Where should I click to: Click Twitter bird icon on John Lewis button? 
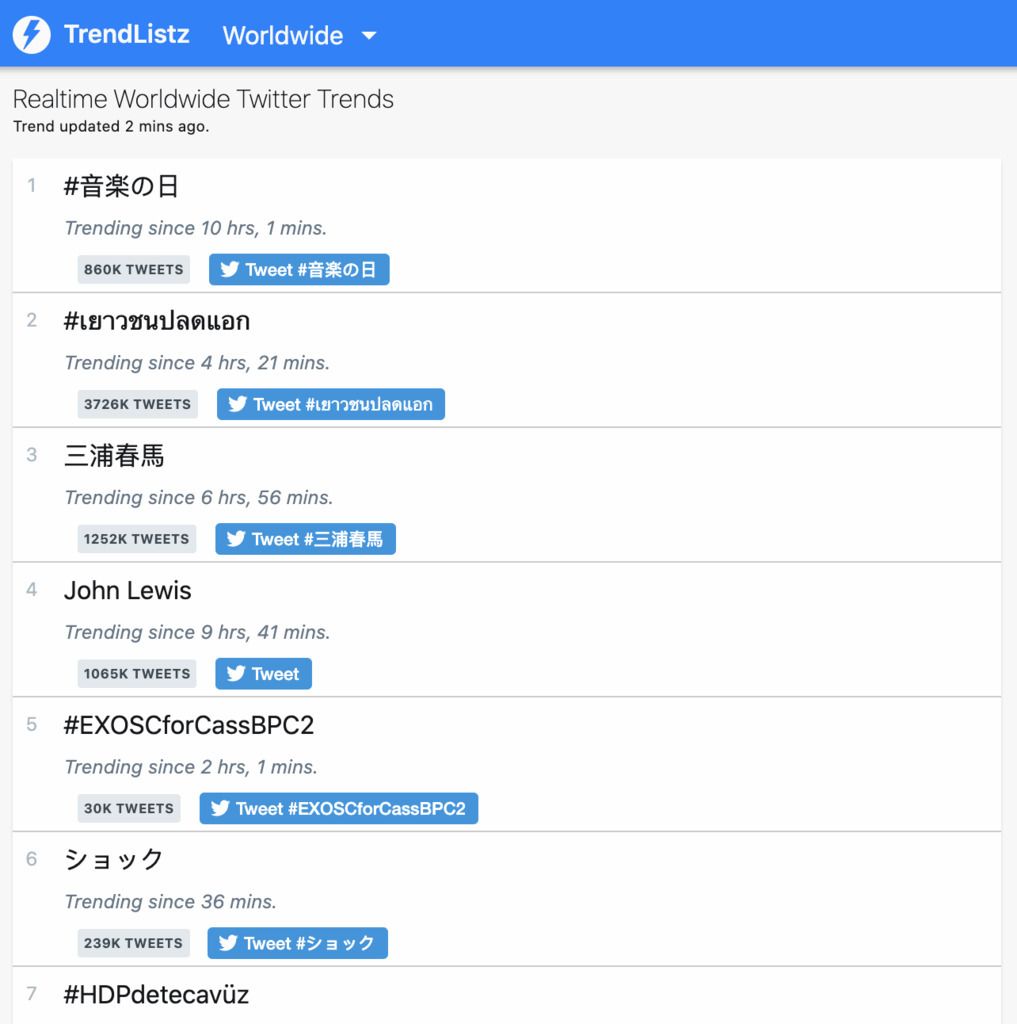pos(236,674)
